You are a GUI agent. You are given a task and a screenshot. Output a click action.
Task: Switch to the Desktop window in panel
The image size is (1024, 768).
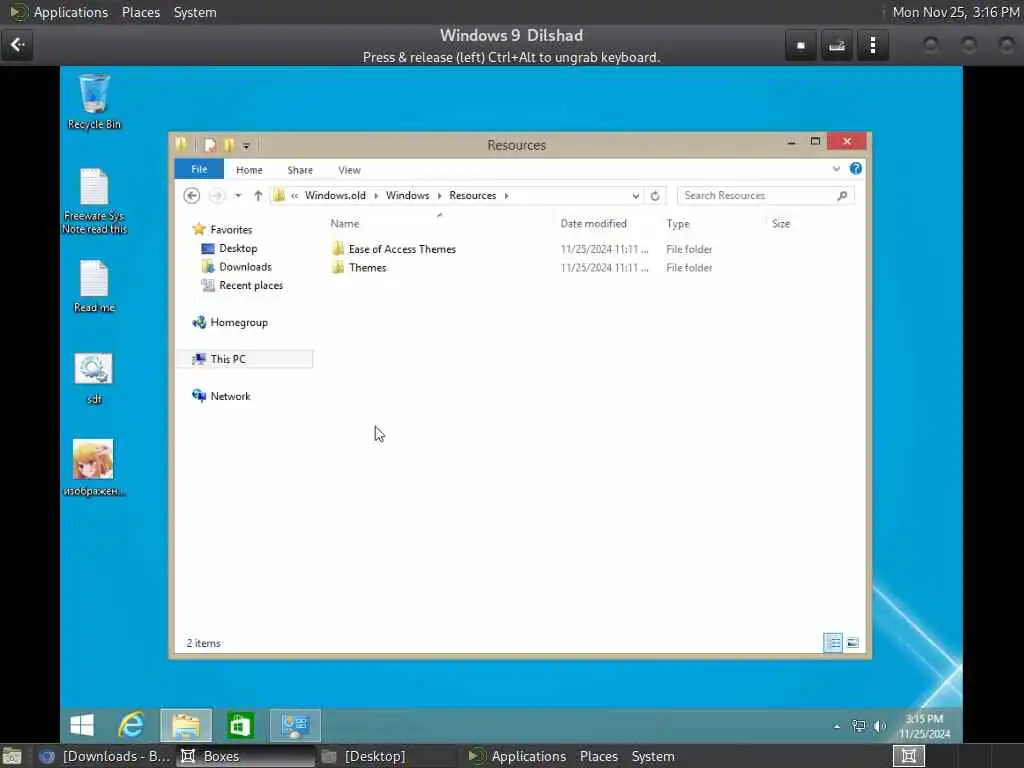coord(366,756)
